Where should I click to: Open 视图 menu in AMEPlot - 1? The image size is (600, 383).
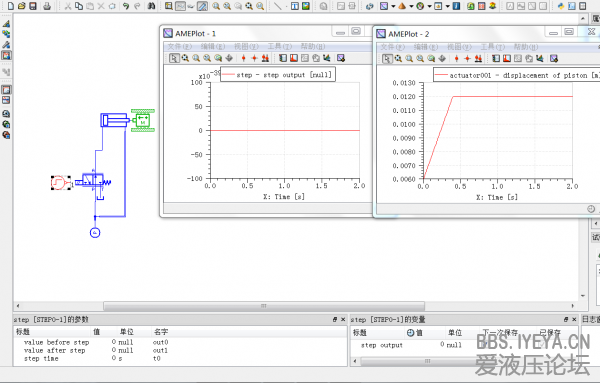246,46
